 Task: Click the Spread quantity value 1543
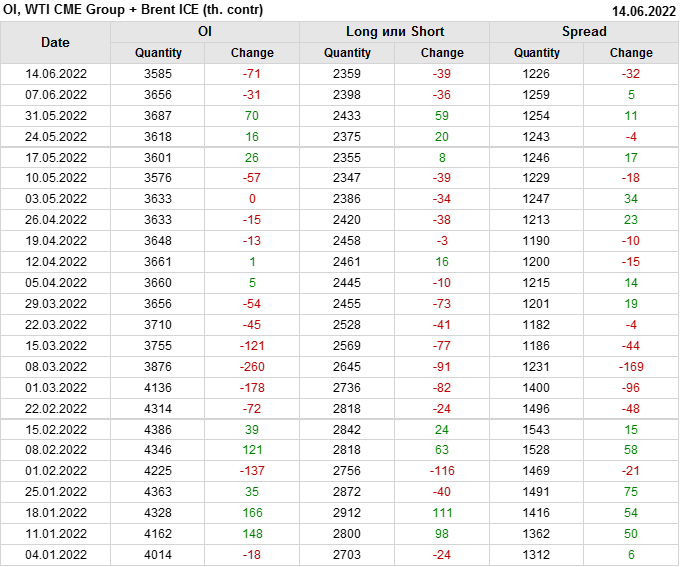(x=537, y=429)
